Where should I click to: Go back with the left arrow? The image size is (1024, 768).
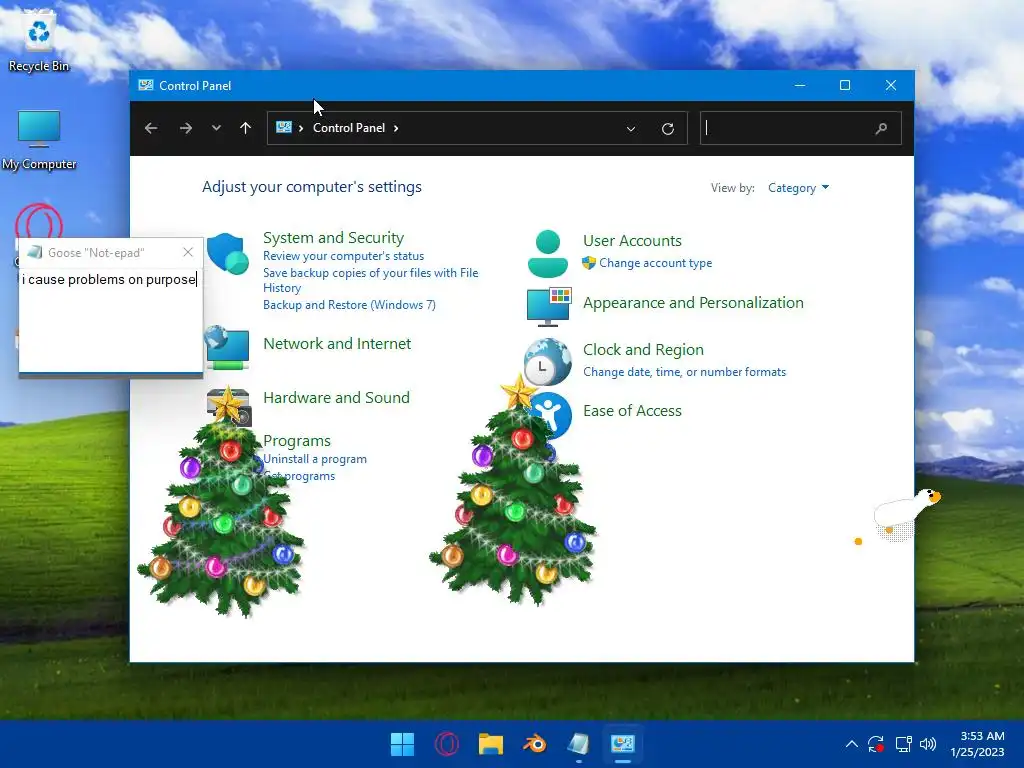tap(151, 128)
